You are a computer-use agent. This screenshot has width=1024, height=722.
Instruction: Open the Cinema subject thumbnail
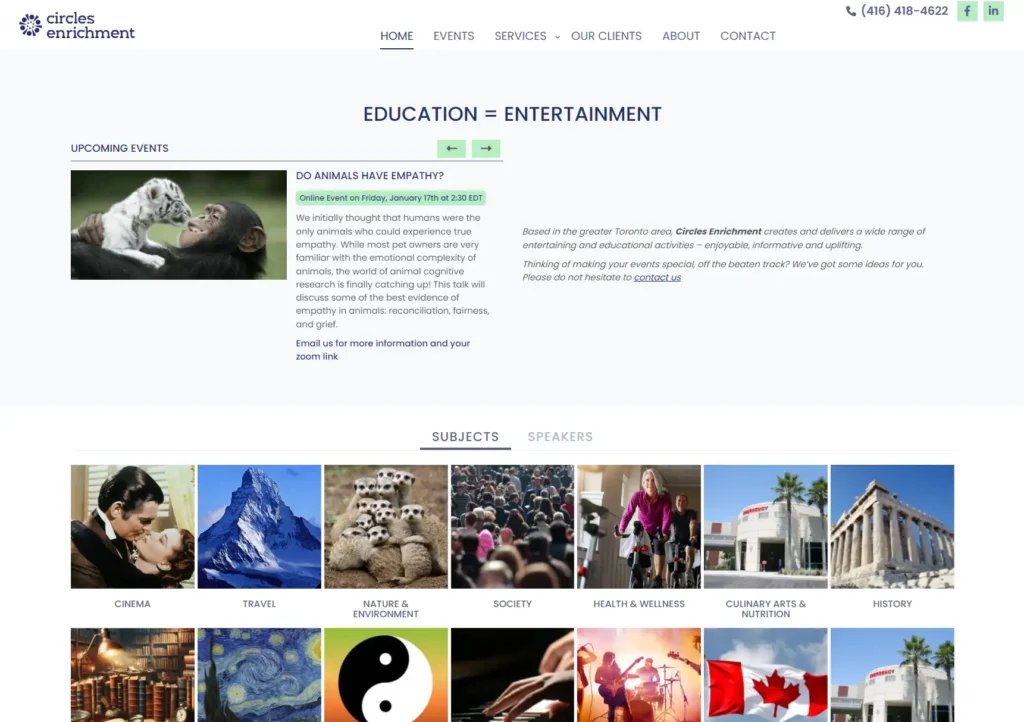tap(132, 526)
